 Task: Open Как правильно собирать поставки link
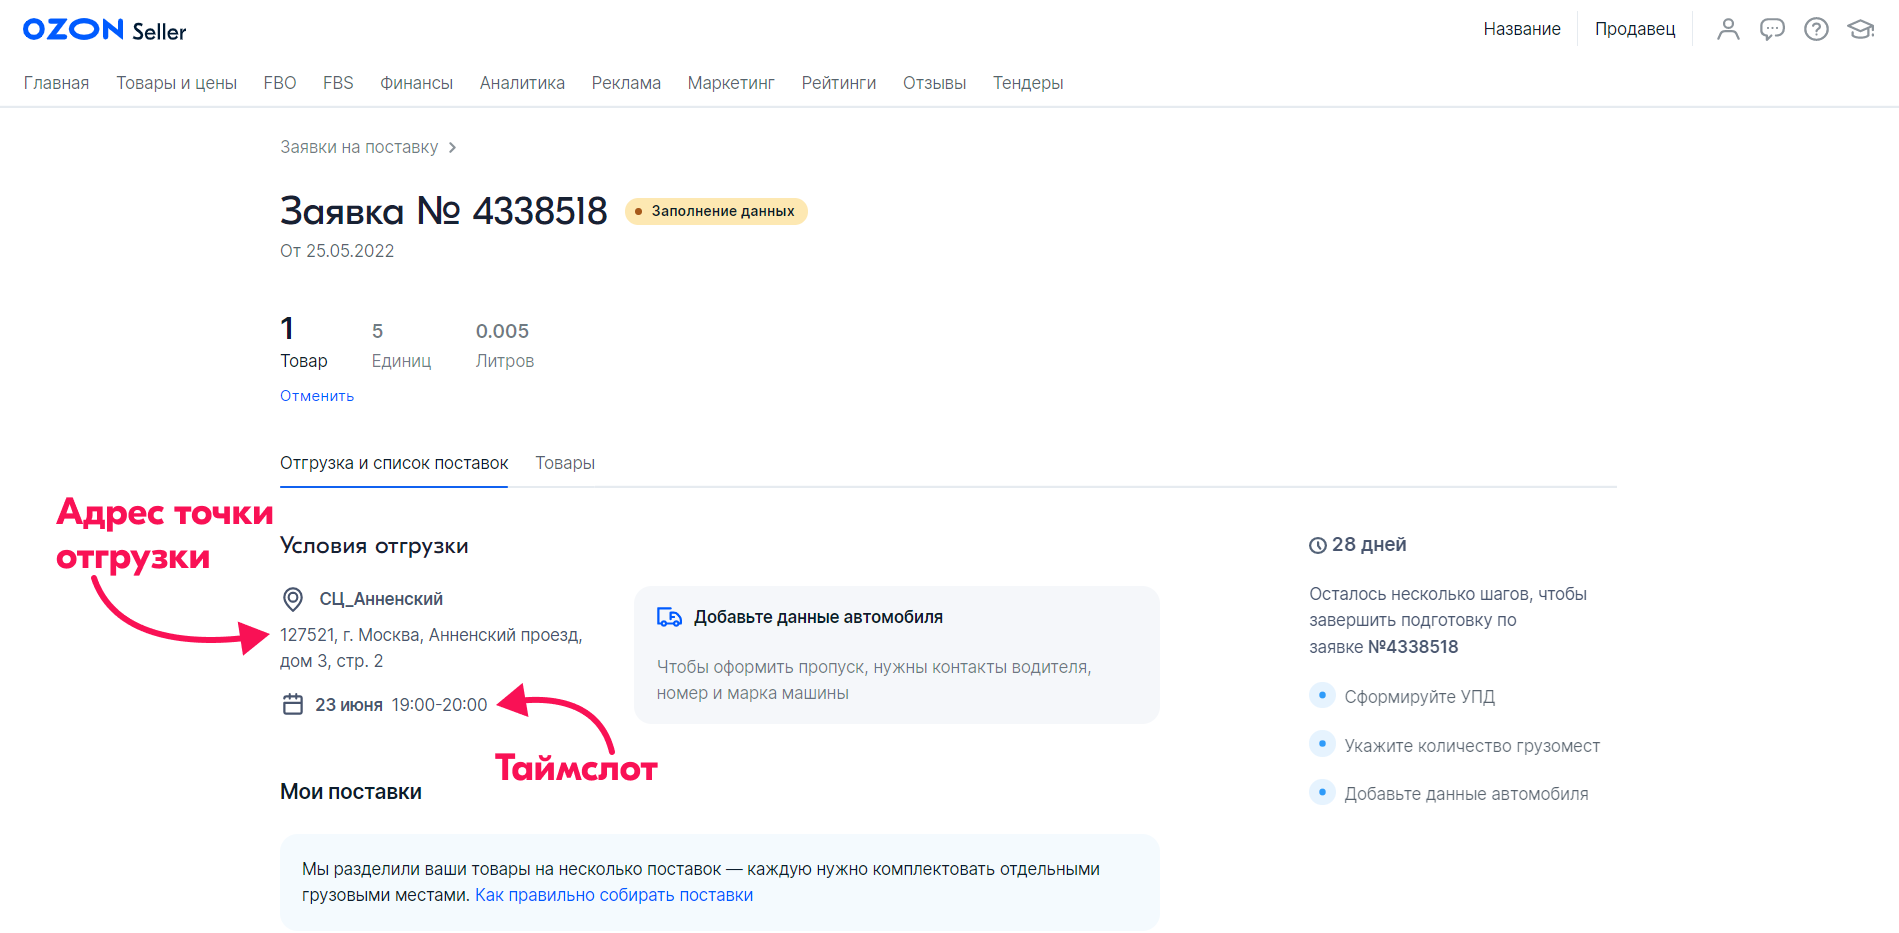pyautogui.click(x=614, y=895)
